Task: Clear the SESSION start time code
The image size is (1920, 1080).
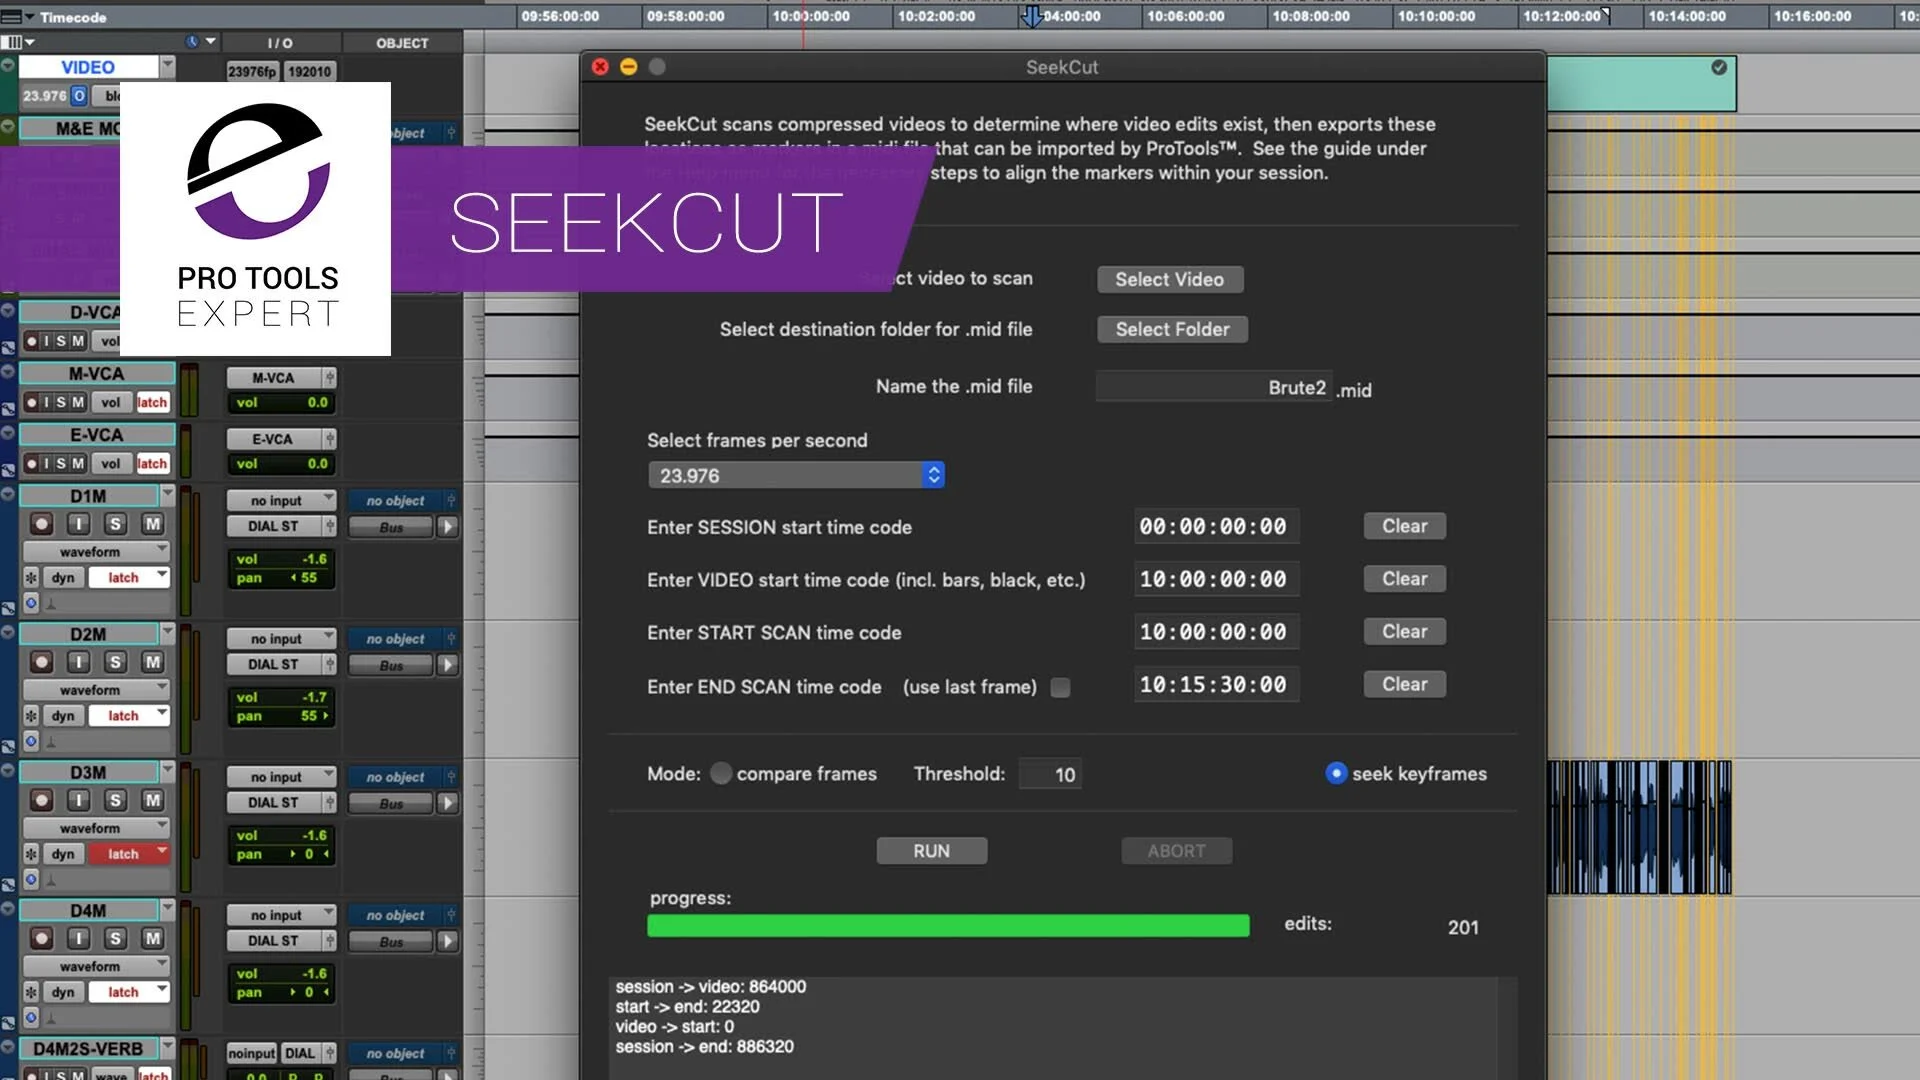Action: click(x=1404, y=526)
